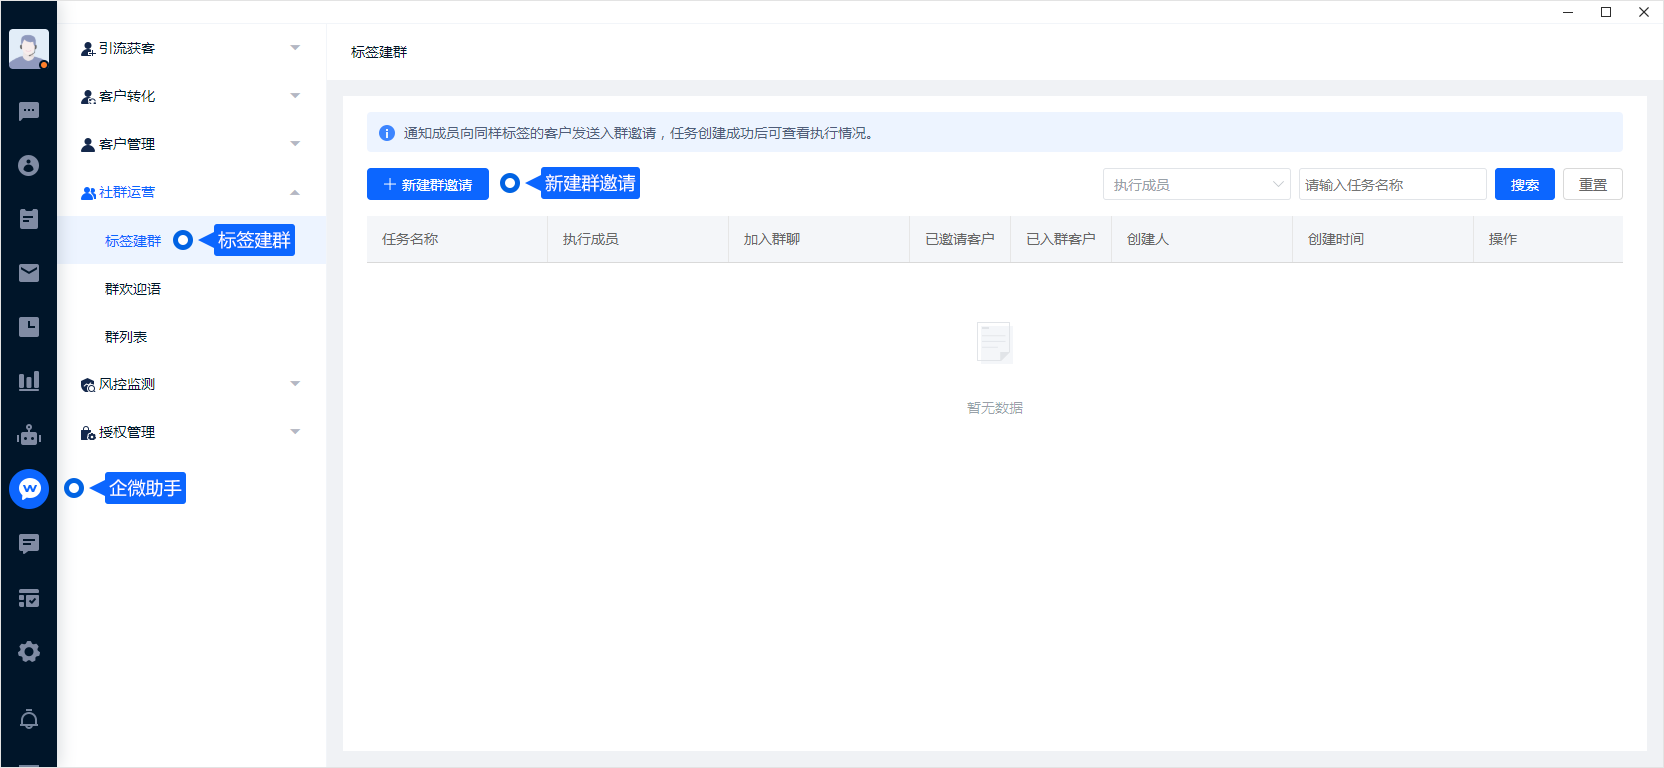Viewport: 1664px width, 768px height.
Task: Maximize the application window
Action: point(1606,12)
